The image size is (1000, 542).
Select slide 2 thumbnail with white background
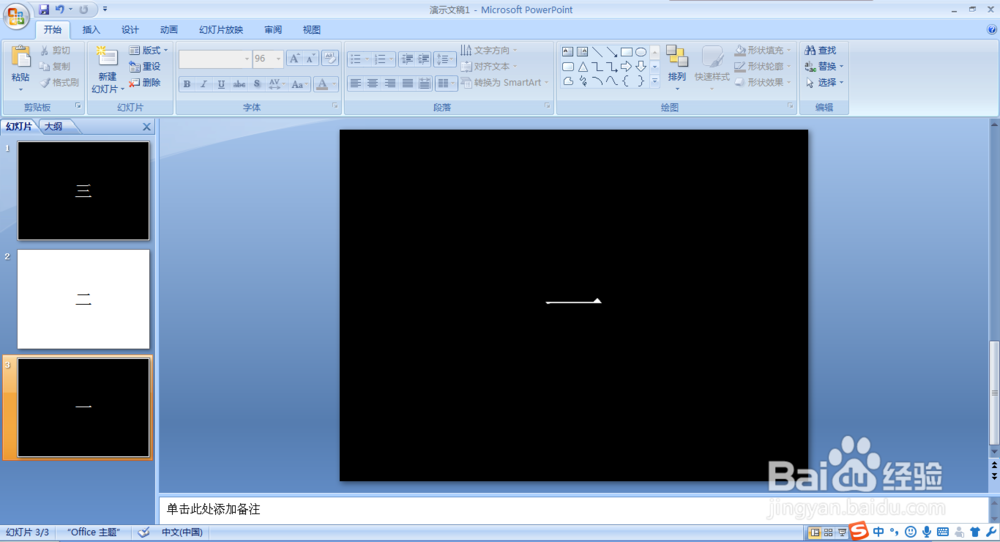coord(84,299)
